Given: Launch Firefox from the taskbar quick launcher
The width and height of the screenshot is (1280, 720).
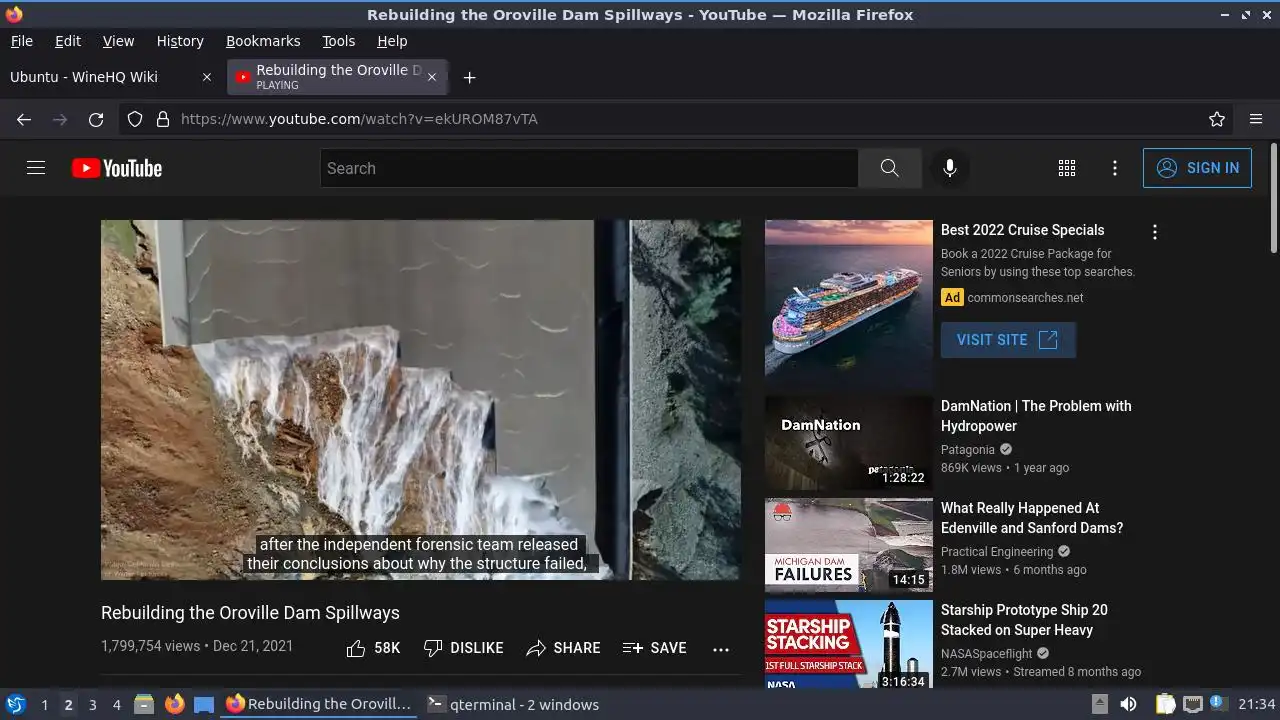Looking at the screenshot, I should coord(174,704).
